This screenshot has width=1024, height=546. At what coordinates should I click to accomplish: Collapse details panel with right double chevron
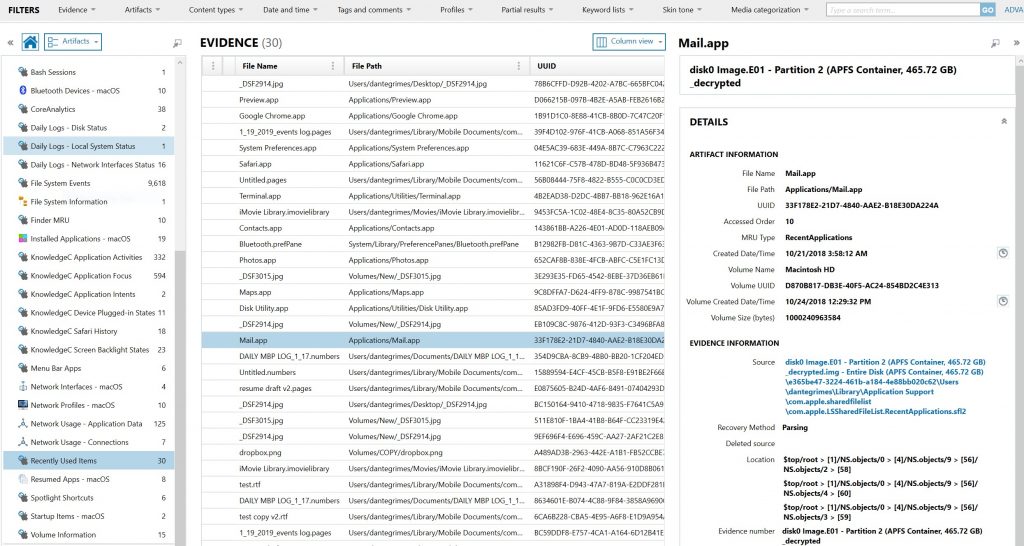[x=1016, y=43]
